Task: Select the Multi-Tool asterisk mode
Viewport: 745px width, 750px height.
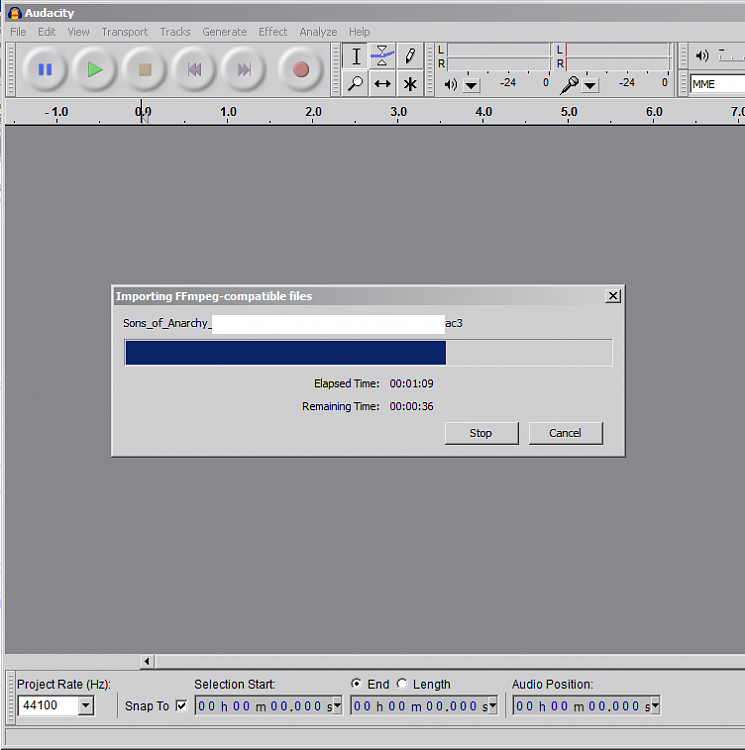Action: coord(409,84)
